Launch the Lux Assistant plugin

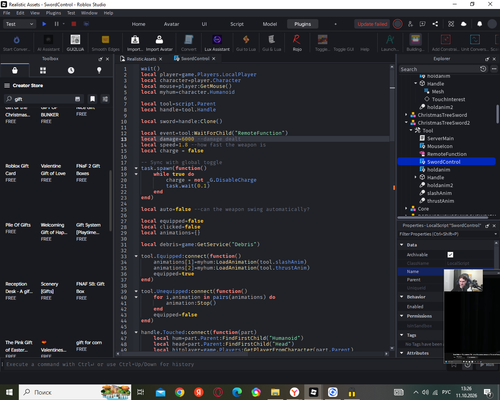click(x=217, y=40)
